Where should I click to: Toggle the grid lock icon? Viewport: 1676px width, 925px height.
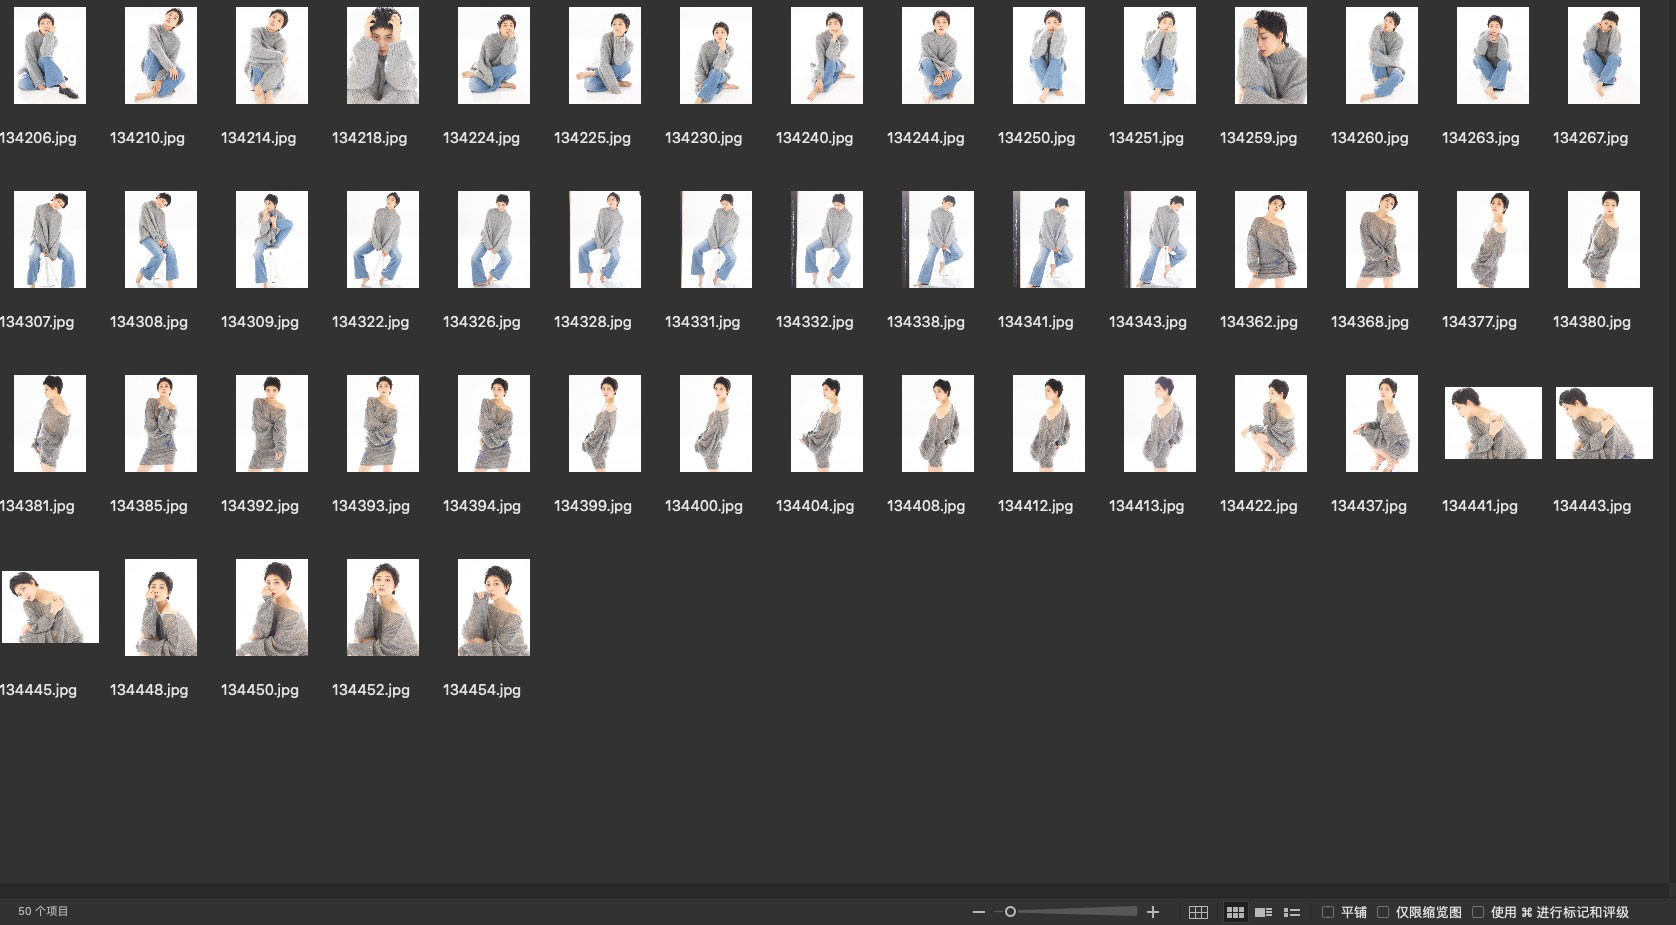(1198, 912)
